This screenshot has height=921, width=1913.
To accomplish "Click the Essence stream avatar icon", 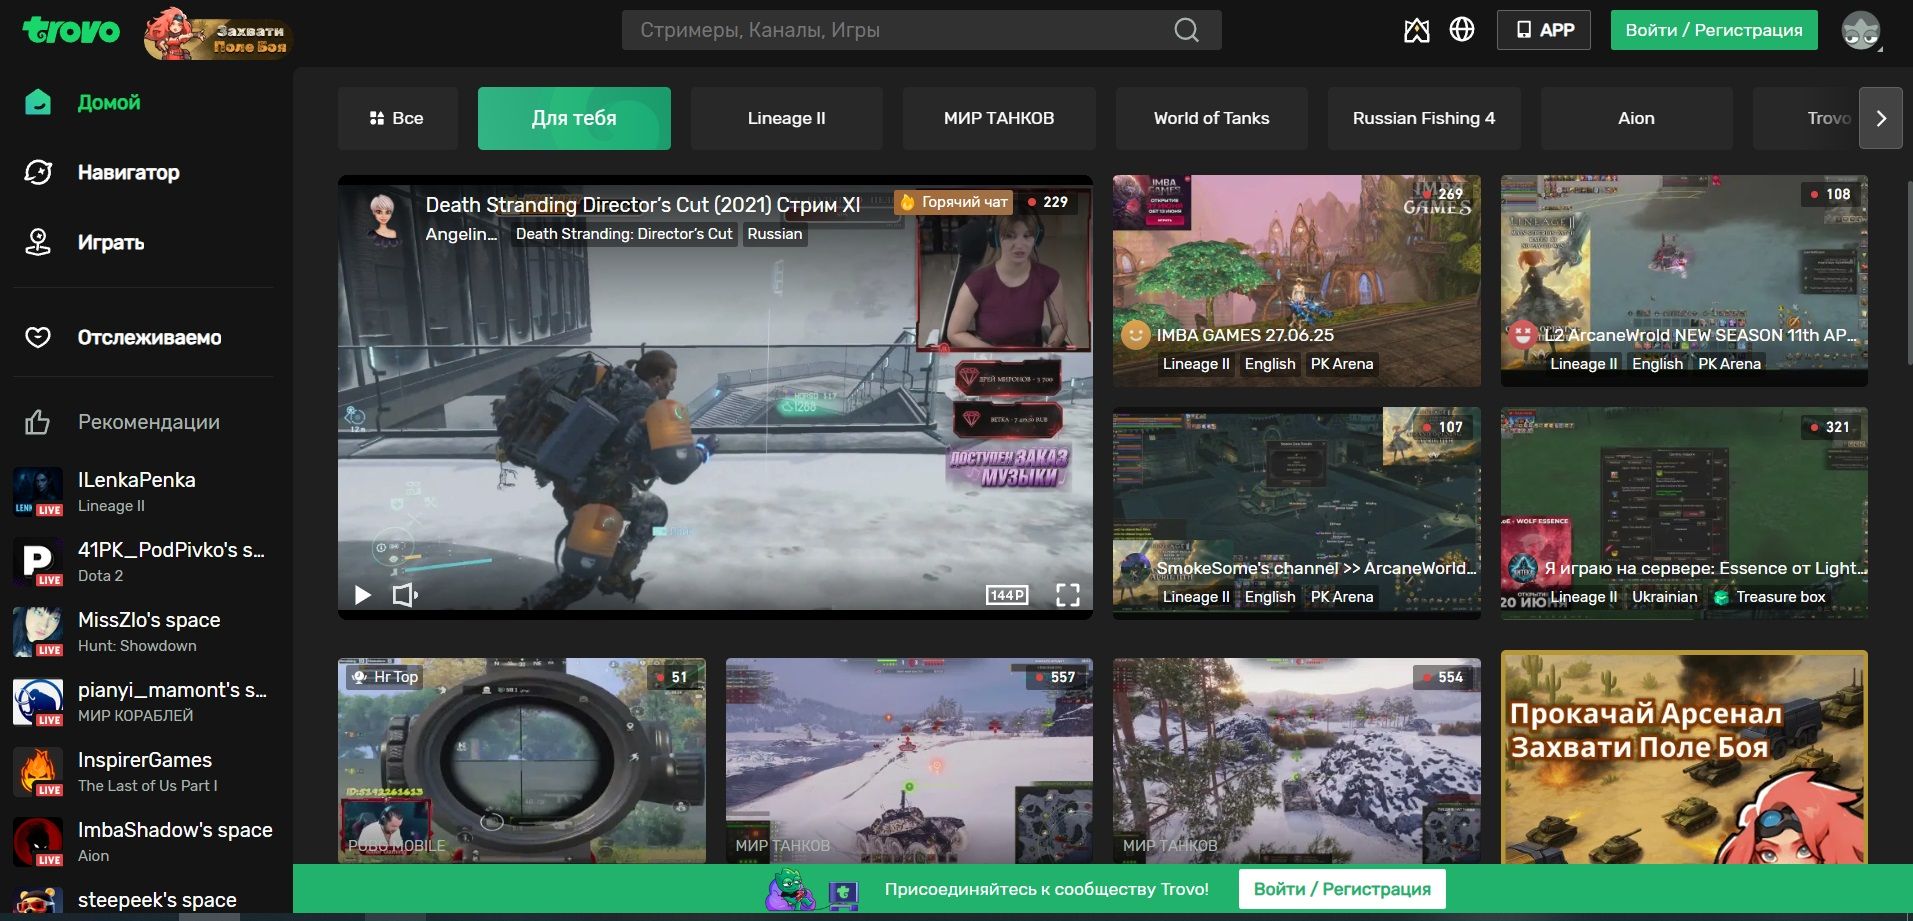I will (x=1523, y=568).
